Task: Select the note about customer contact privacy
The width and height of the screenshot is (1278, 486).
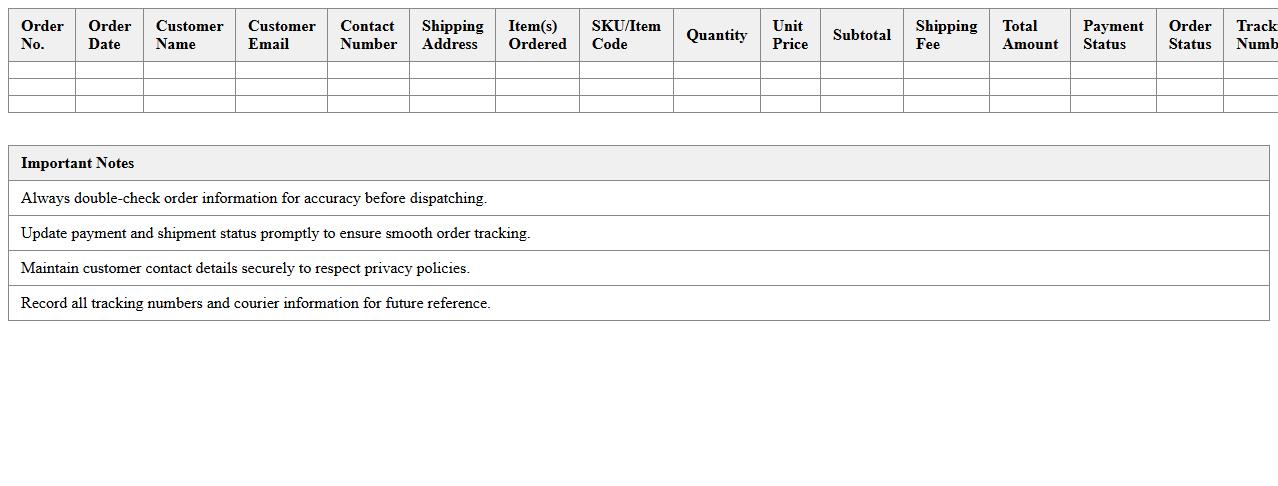Action: coord(245,268)
